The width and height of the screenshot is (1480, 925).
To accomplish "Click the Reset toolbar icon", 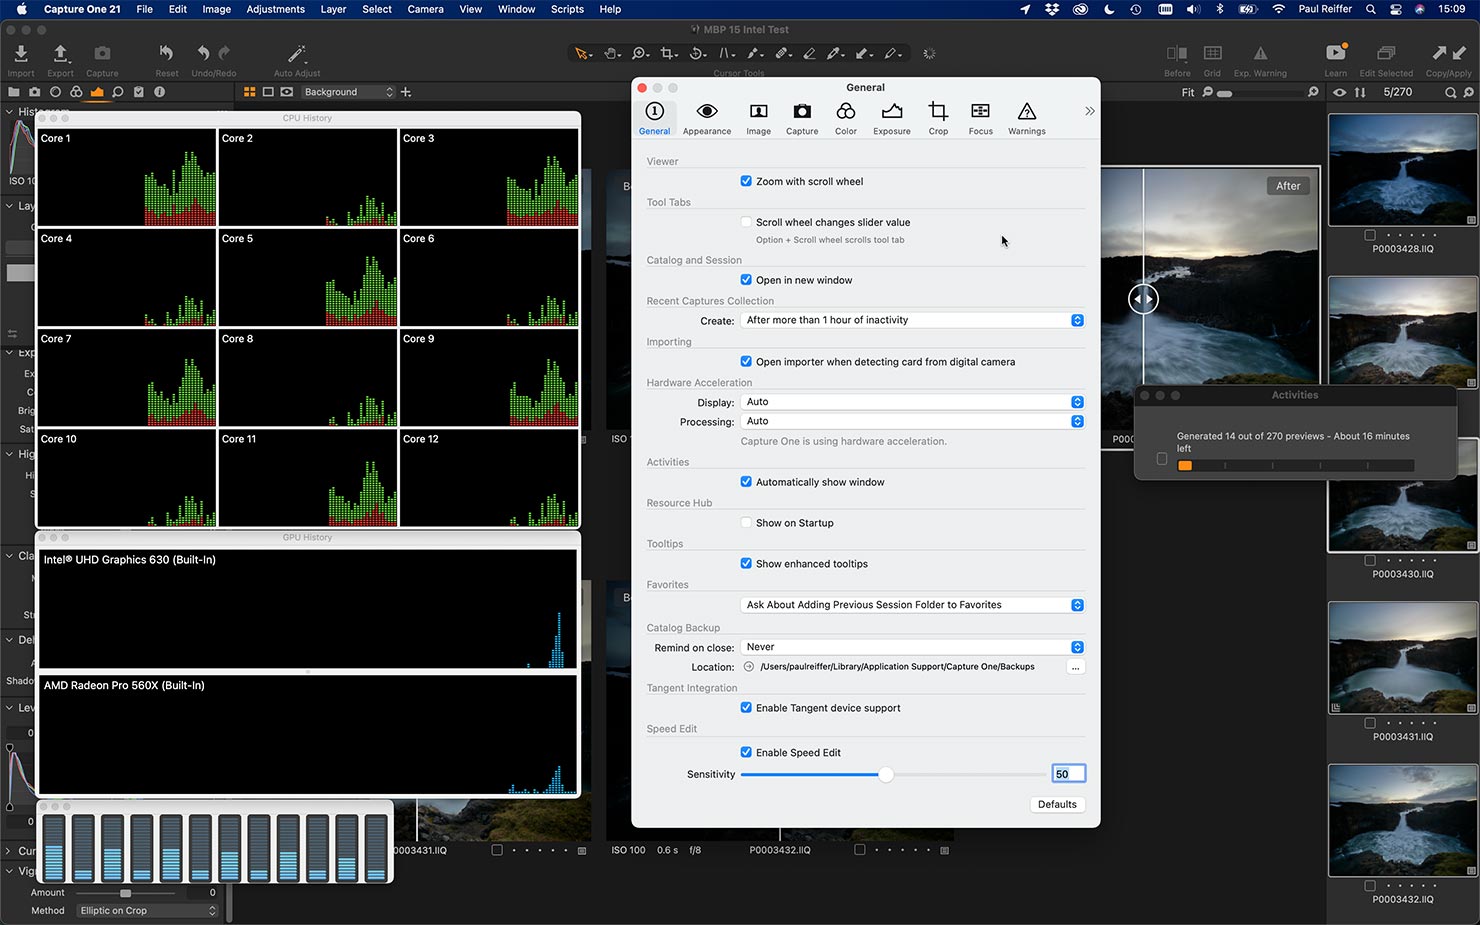I will pyautogui.click(x=166, y=53).
